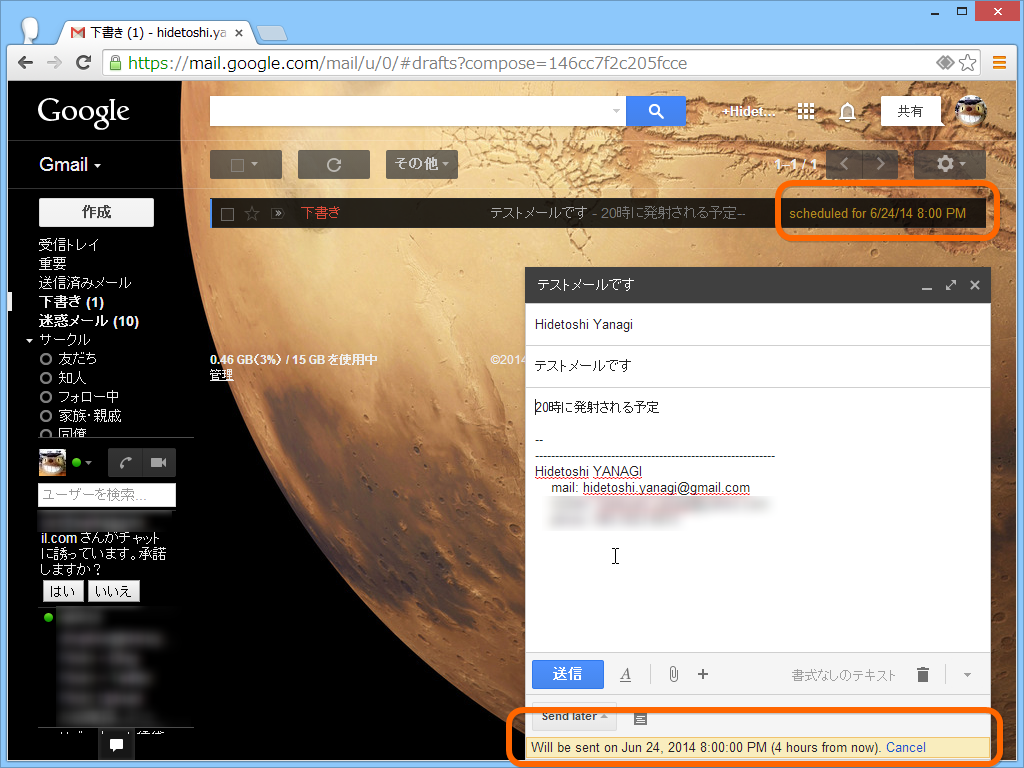1024x768 pixels.
Task: Open the 重要 label
Action: click(x=52, y=264)
